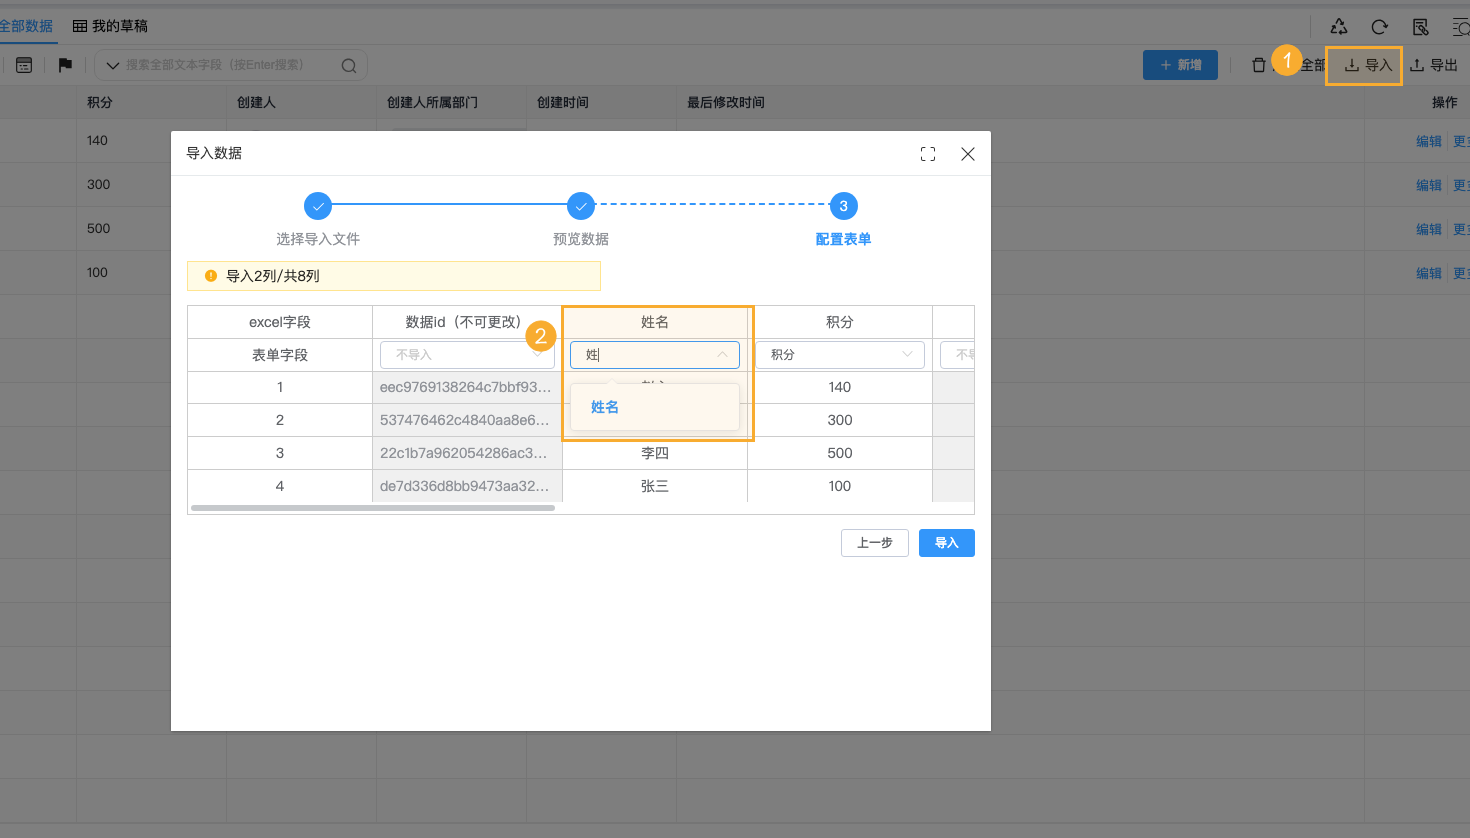Click the horizontal scrollbar in import table
This screenshot has height=838, width=1470.
point(373,508)
